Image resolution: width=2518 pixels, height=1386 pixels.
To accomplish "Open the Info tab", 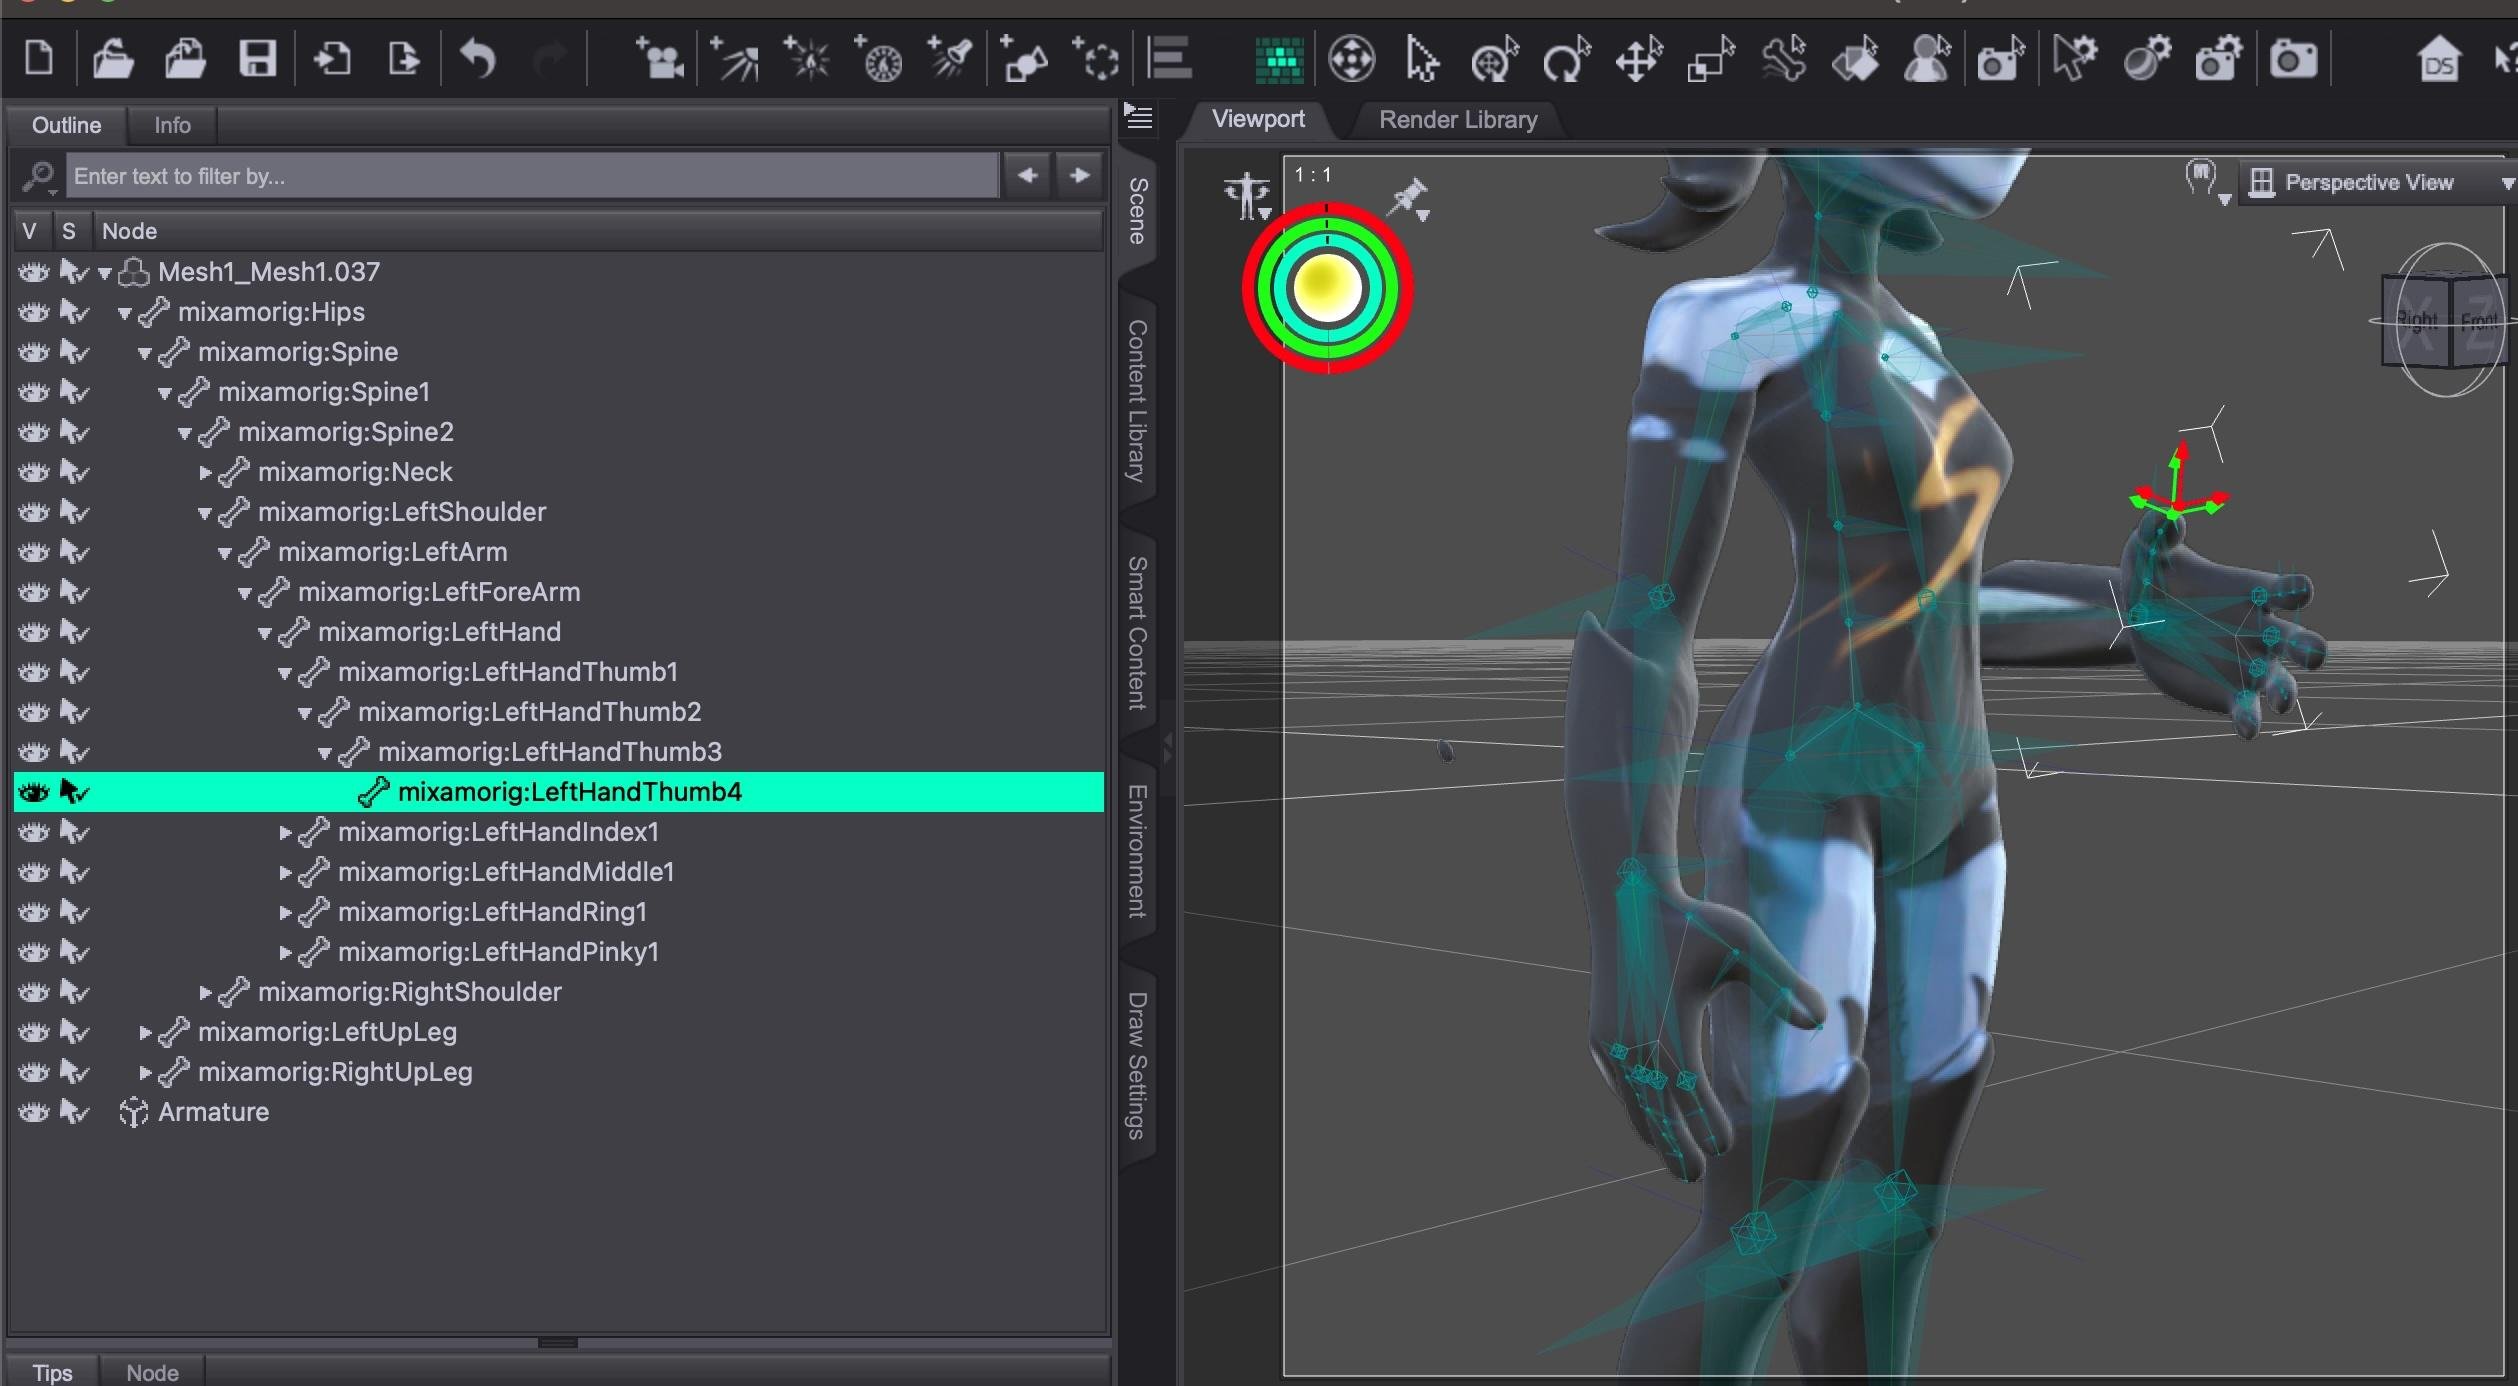I will click(172, 125).
